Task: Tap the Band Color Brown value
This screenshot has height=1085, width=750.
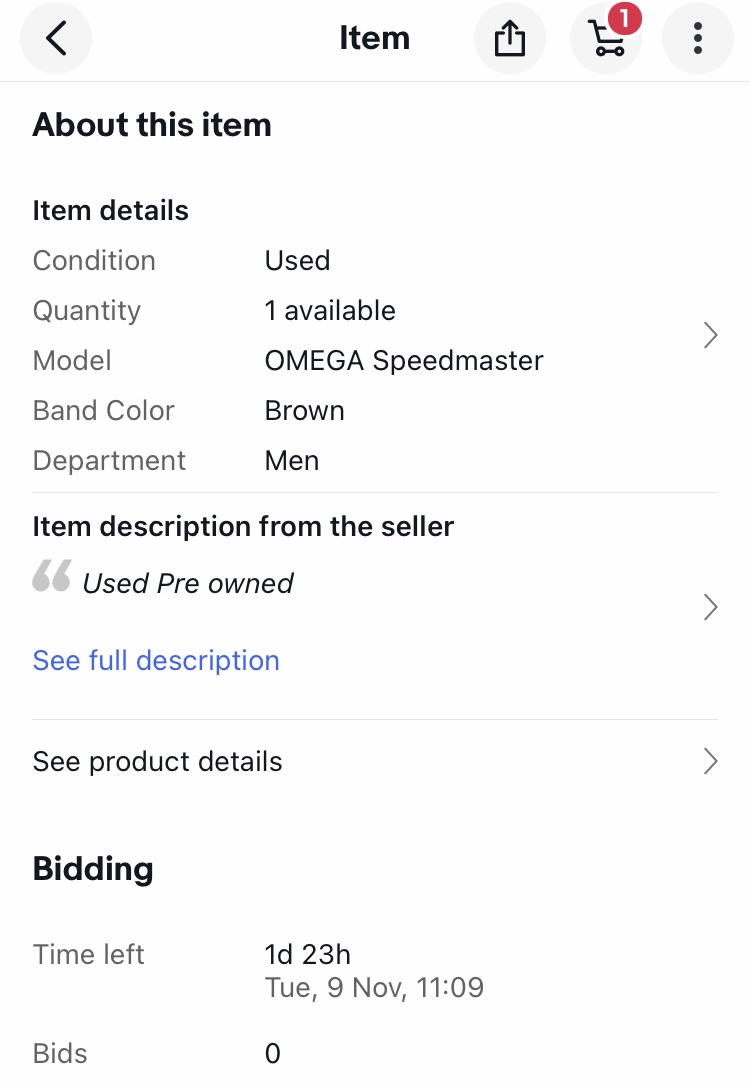Action: tap(304, 411)
